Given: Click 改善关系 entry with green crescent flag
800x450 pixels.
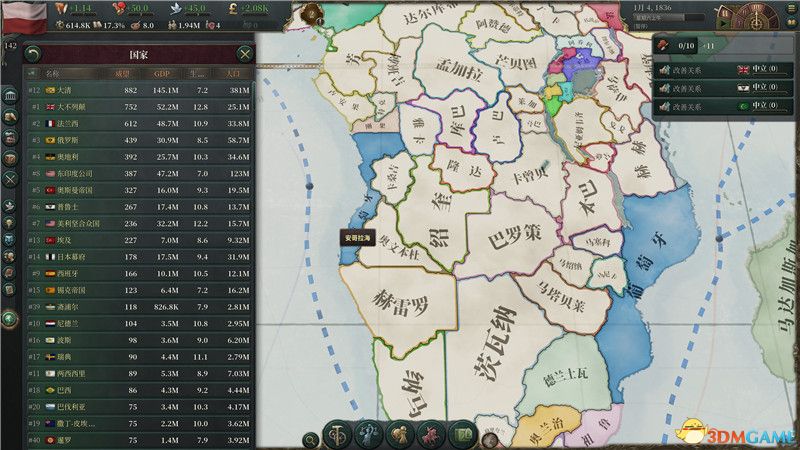Looking at the screenshot, I should click(x=723, y=106).
